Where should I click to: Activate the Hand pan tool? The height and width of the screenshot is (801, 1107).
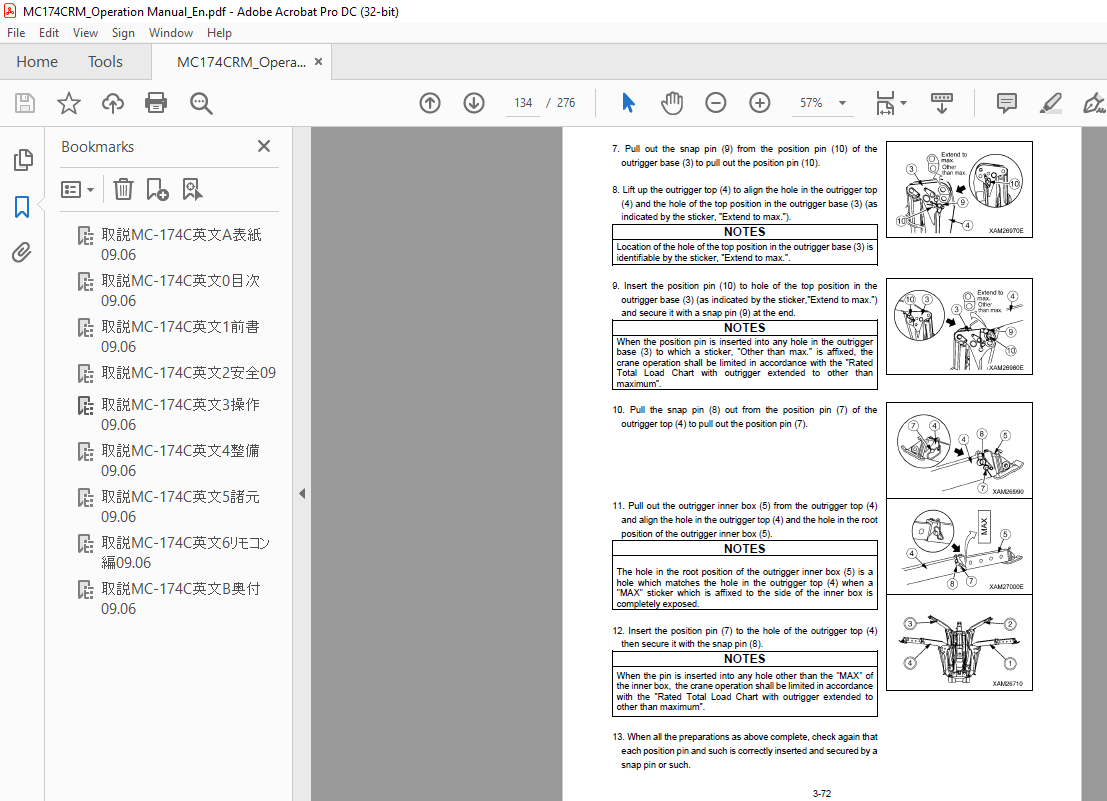671,103
